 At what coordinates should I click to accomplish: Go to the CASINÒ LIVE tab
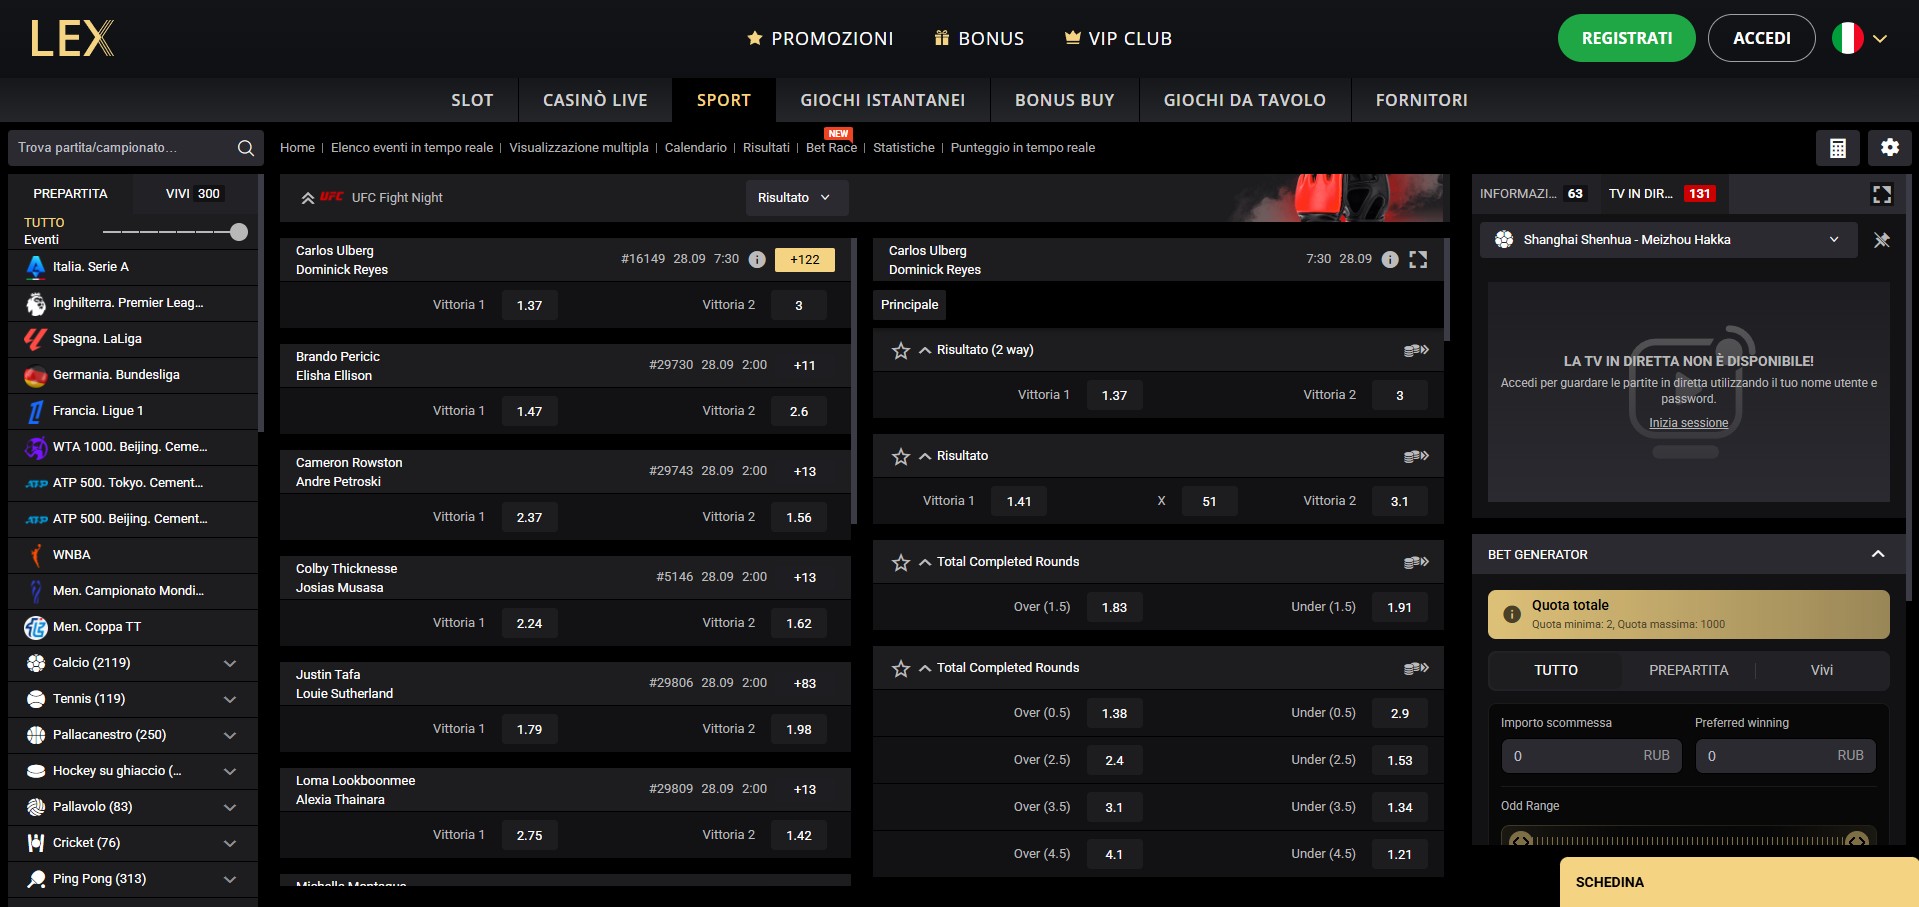coord(595,100)
